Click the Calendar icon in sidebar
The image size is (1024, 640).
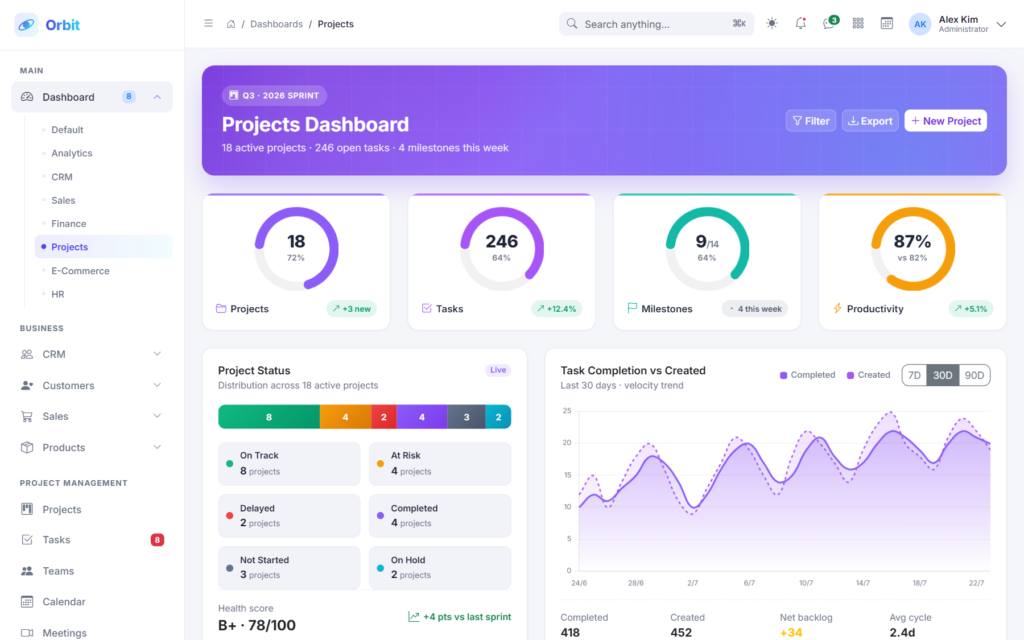[x=27, y=601]
